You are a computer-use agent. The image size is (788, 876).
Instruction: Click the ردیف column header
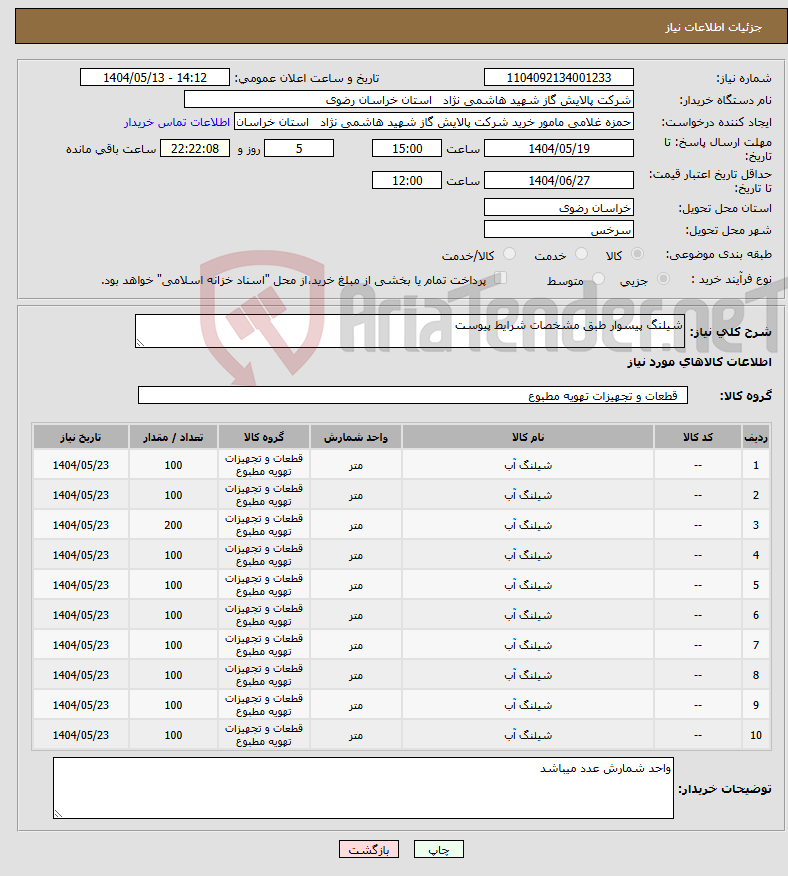tap(756, 437)
